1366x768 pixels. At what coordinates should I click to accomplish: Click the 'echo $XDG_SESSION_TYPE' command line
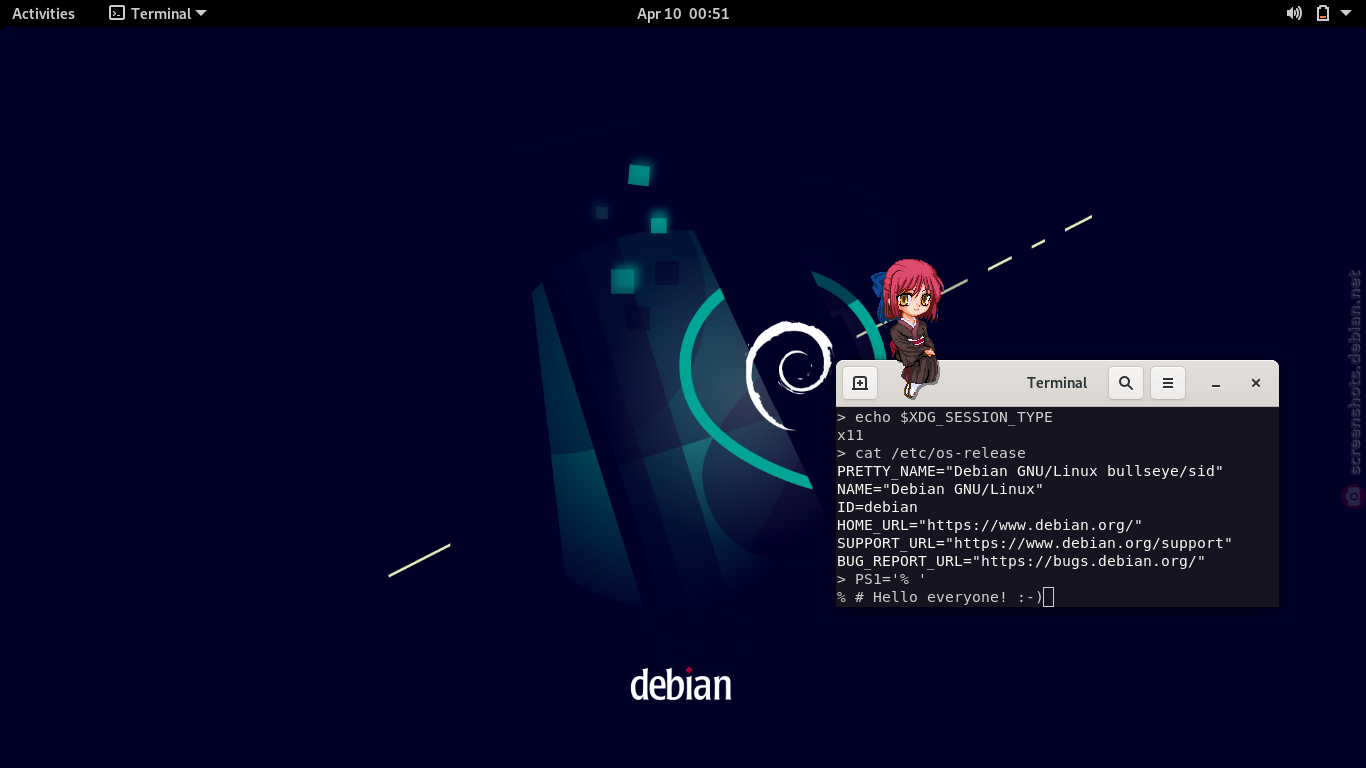coord(945,417)
